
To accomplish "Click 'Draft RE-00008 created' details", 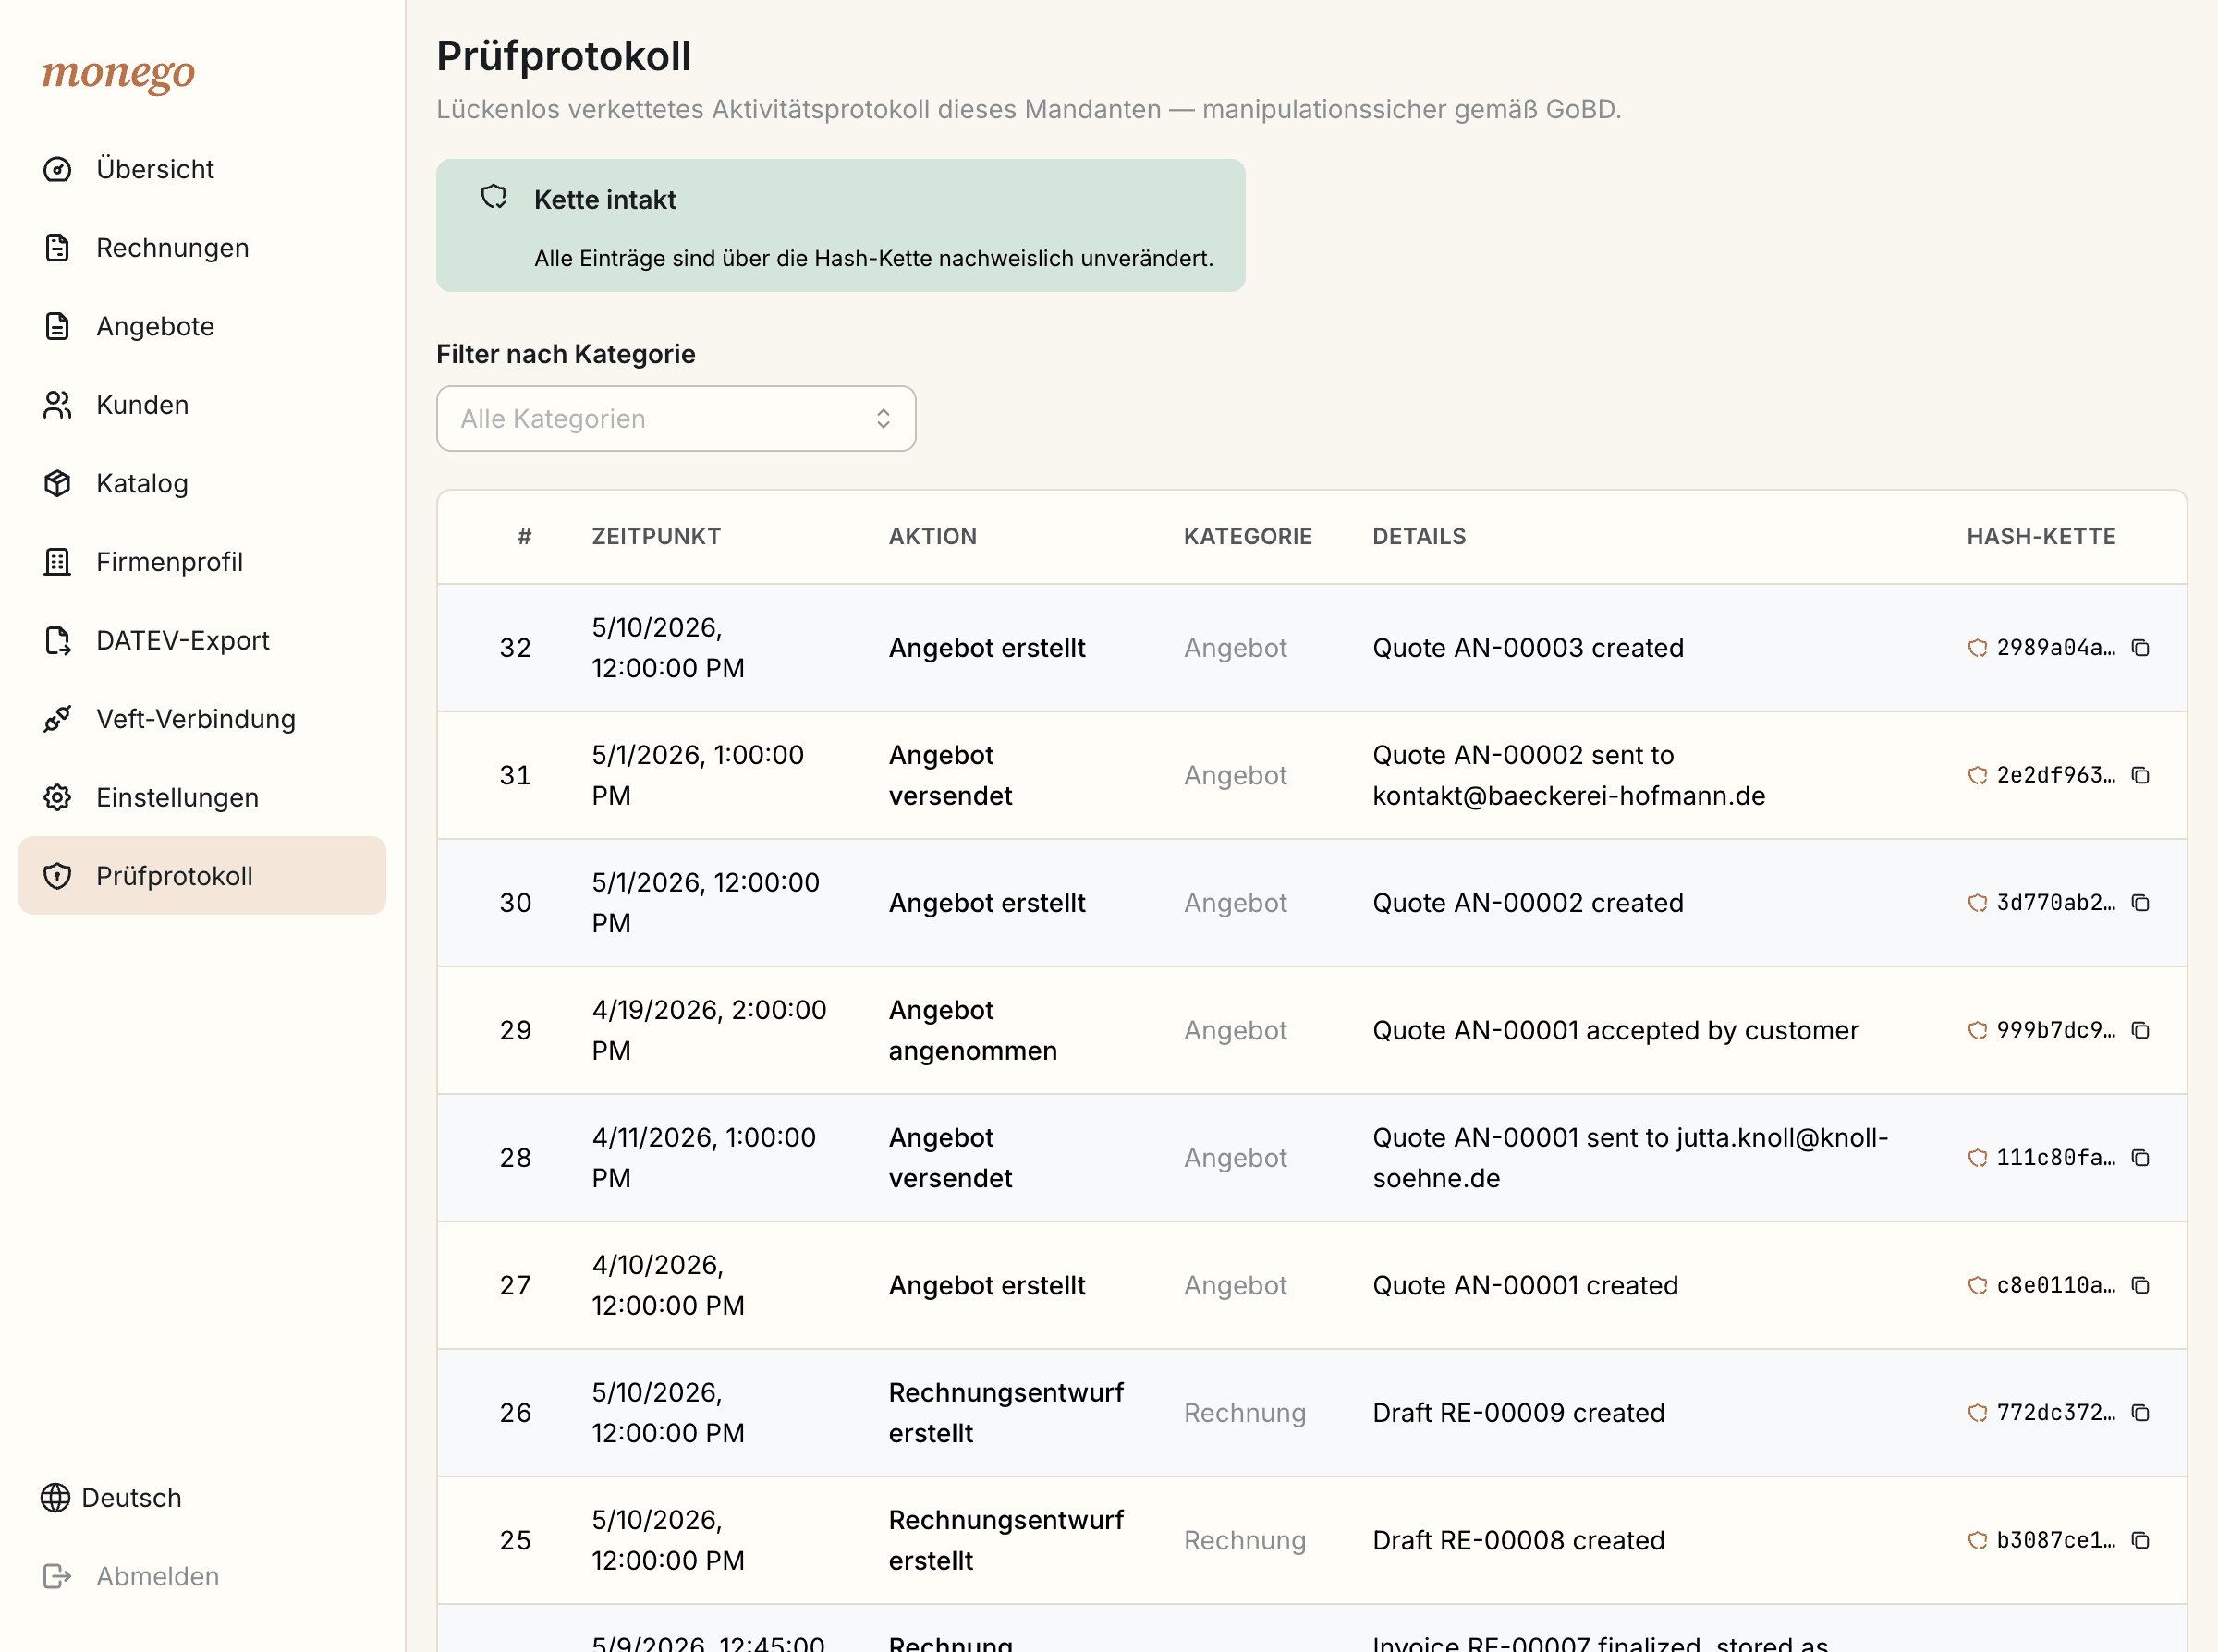I will [1519, 1540].
